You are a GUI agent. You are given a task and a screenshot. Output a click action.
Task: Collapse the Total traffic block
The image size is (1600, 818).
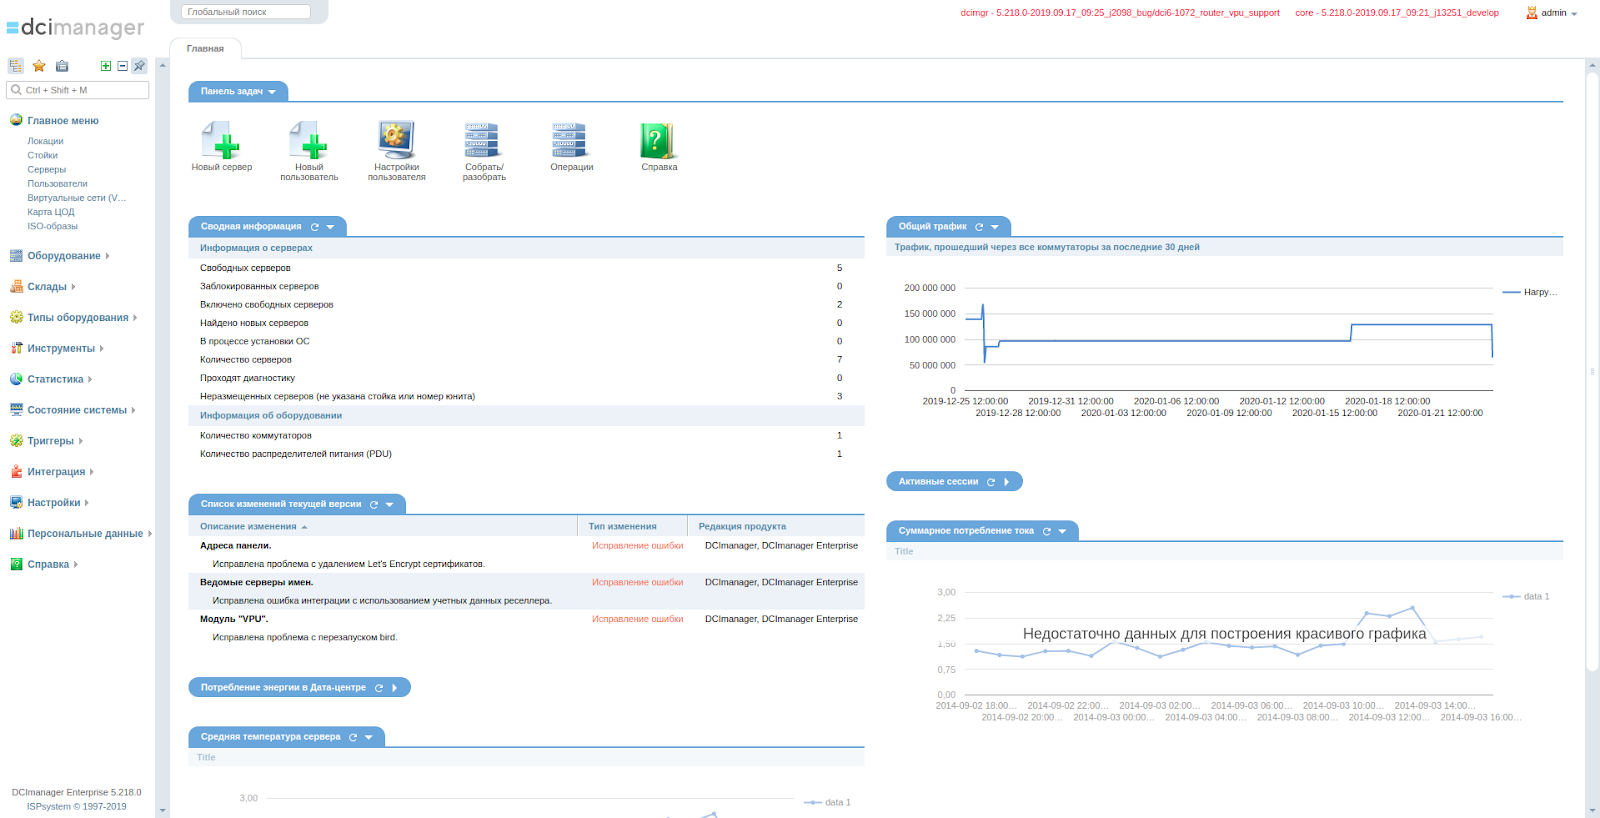pyautogui.click(x=995, y=227)
